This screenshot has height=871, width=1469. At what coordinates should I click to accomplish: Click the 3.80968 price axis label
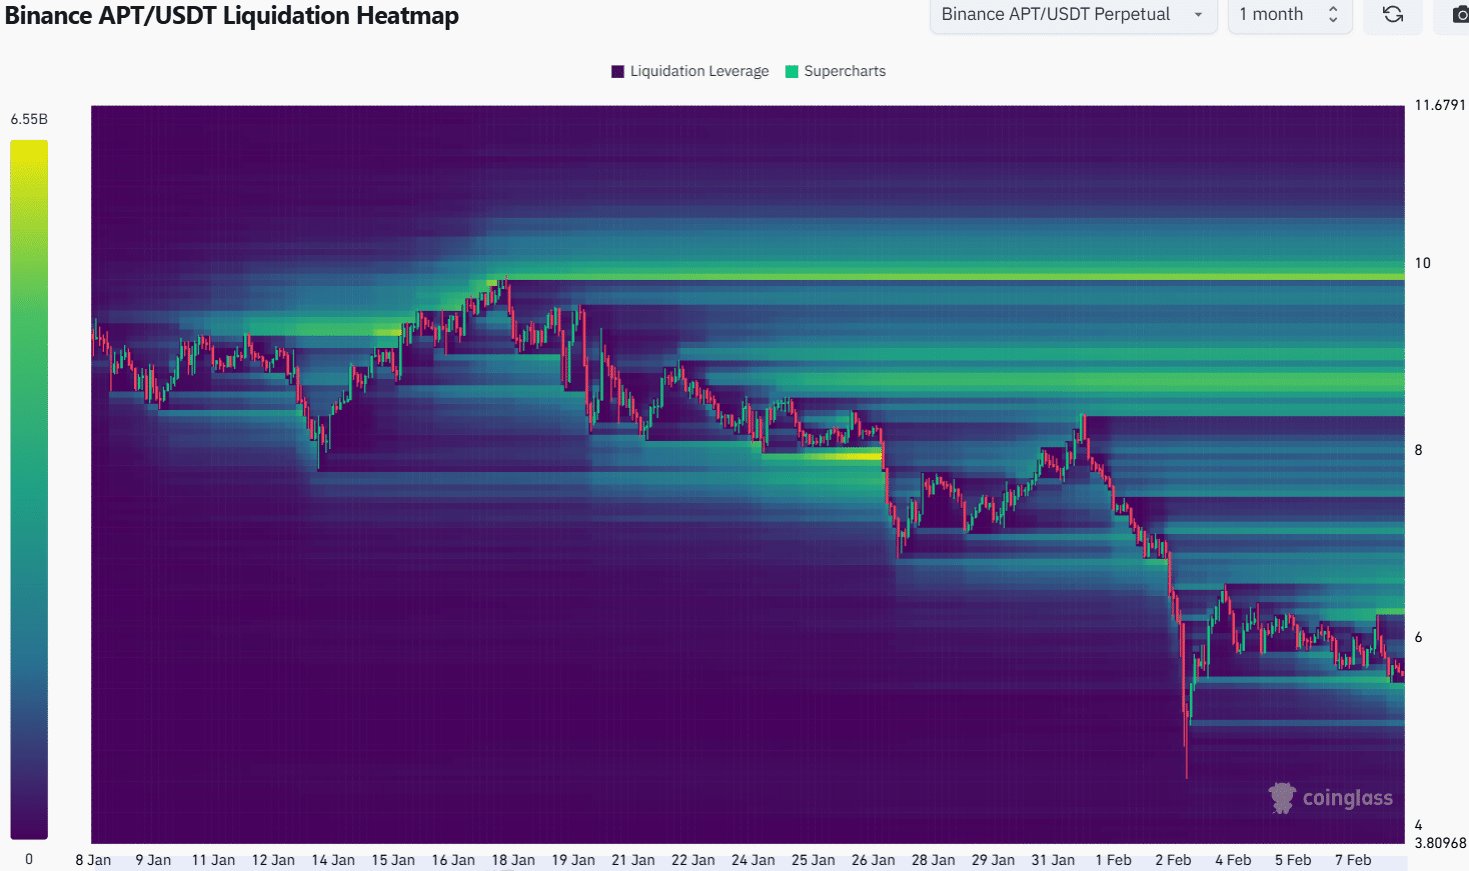pyautogui.click(x=1440, y=843)
